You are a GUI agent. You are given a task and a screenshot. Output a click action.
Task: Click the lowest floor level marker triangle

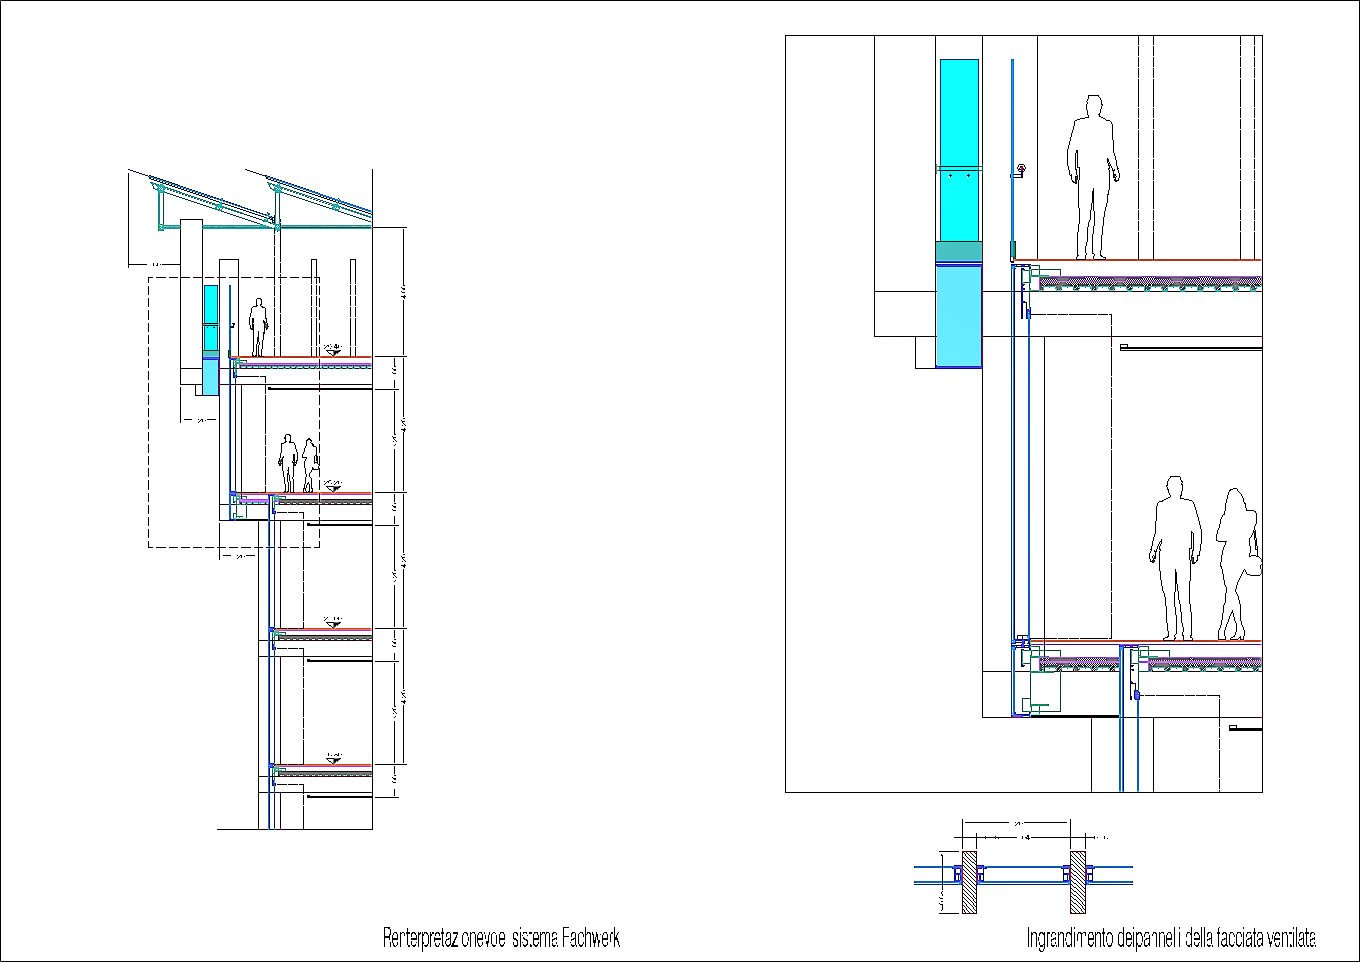[x=334, y=759]
